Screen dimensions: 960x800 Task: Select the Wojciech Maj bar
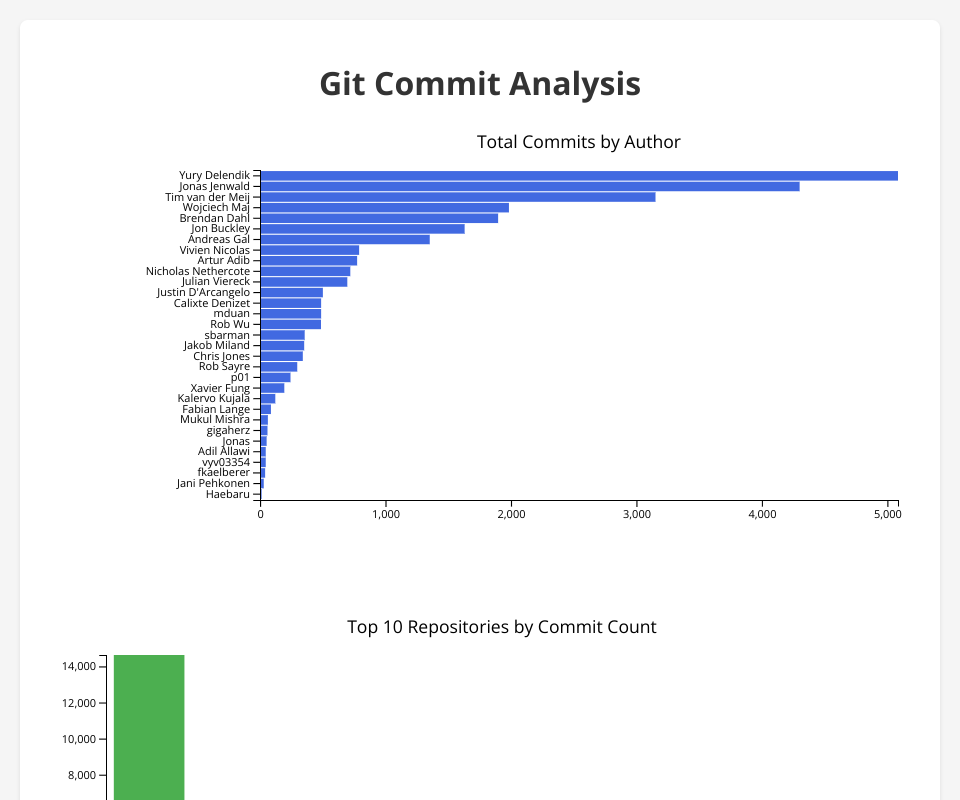(384, 208)
